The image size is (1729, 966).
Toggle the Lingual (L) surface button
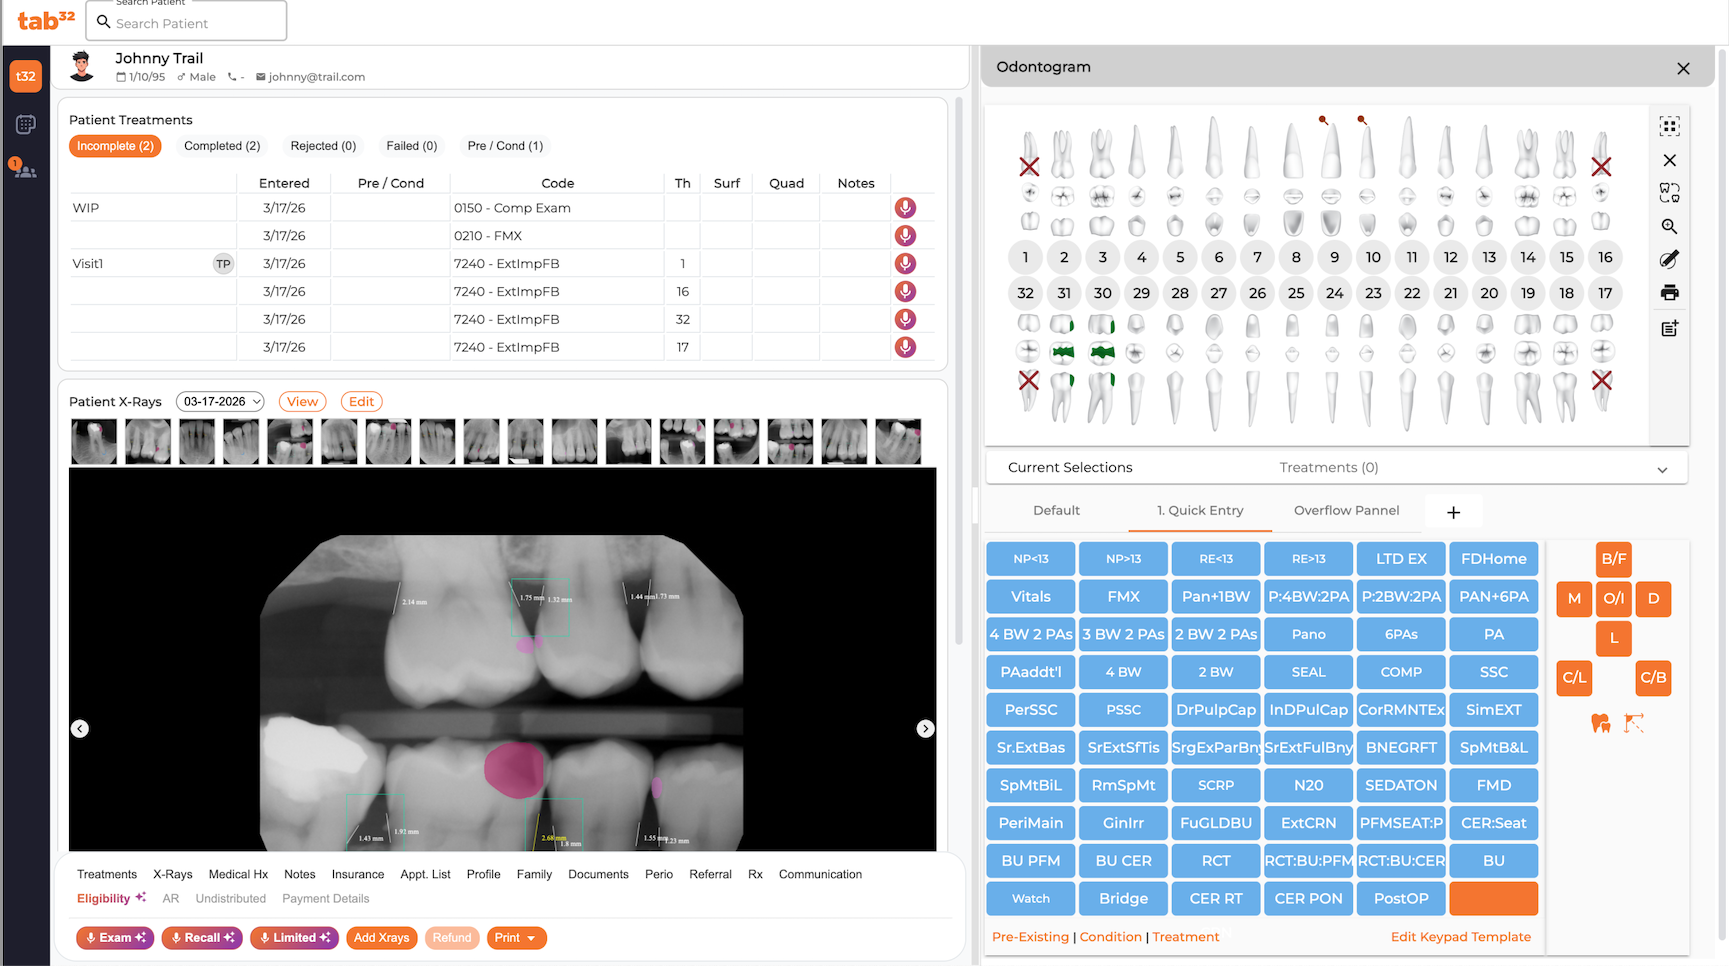click(x=1613, y=638)
